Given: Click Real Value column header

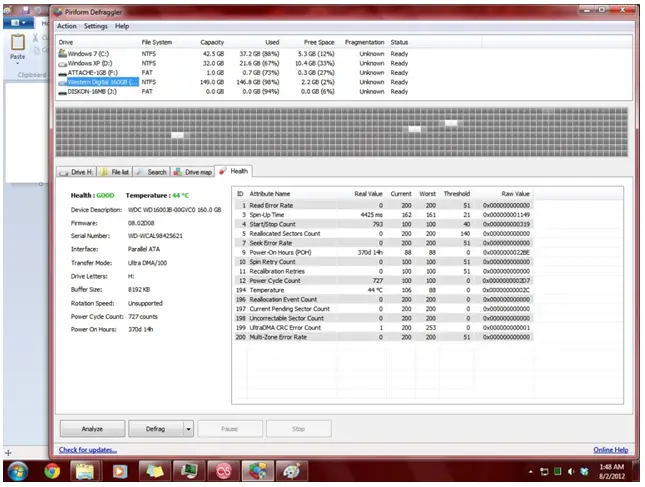Looking at the screenshot, I should (x=369, y=193).
